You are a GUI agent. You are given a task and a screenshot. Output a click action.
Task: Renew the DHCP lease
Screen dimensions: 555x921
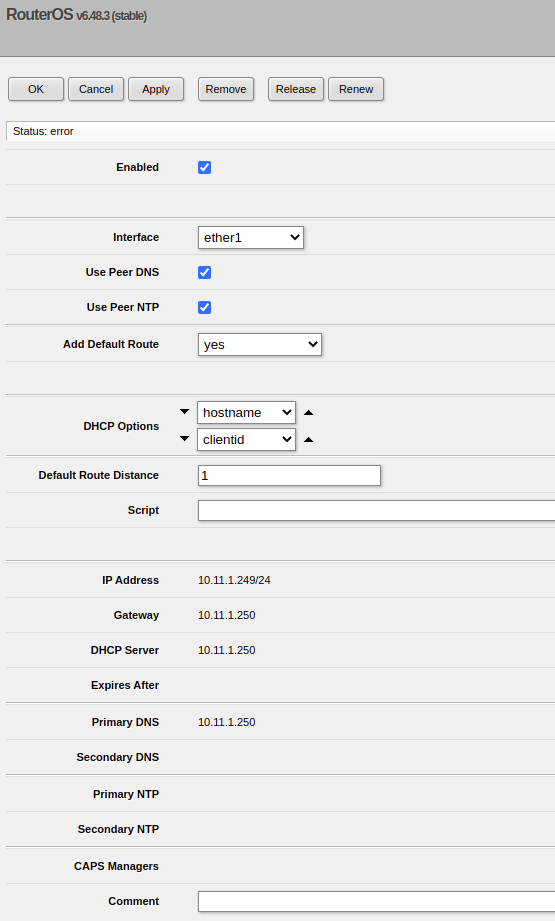point(356,89)
